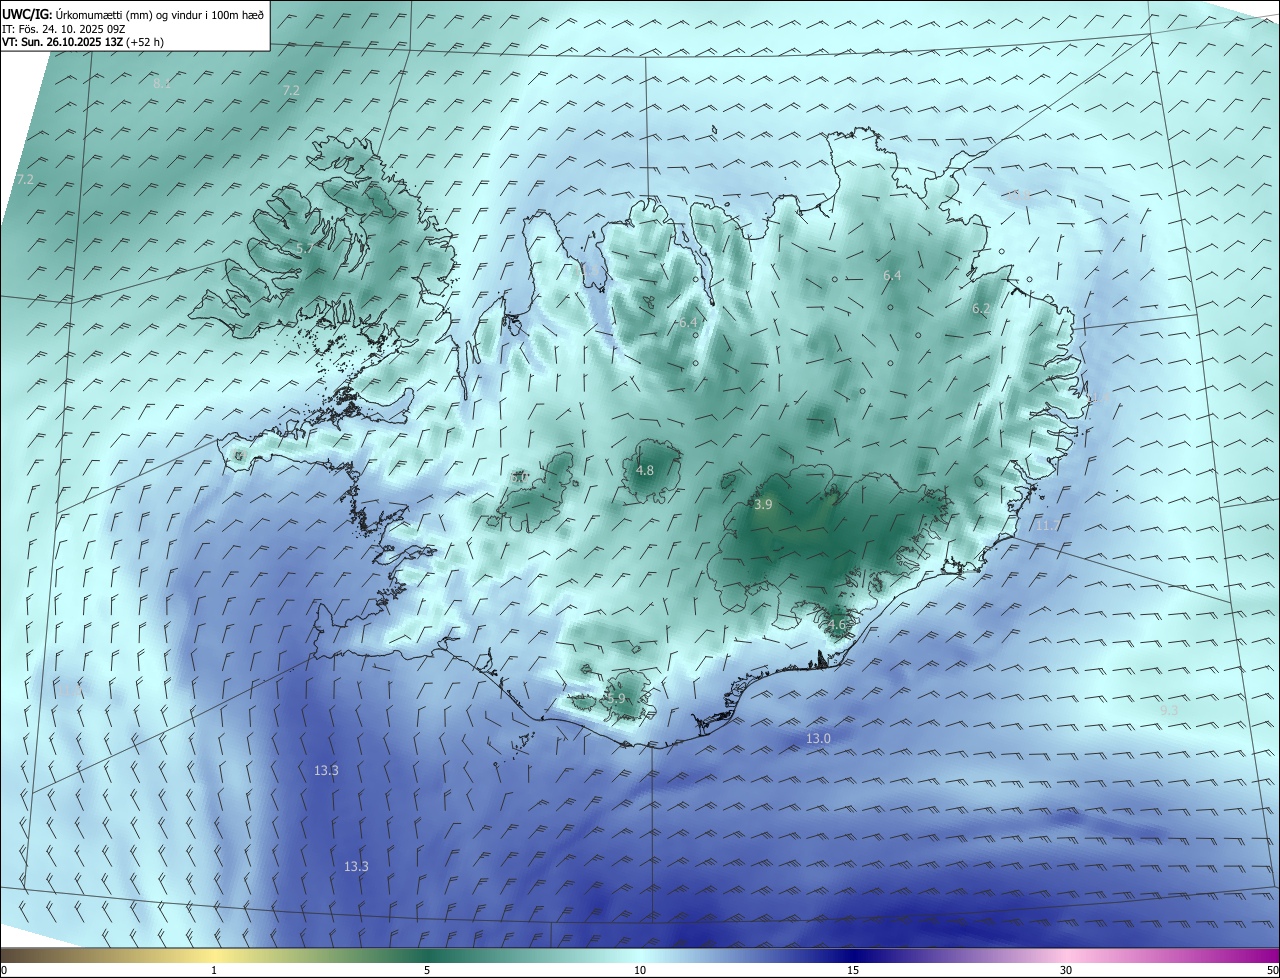
Task: Click the lower 13.3 value southwest of Iceland
Action: pyautogui.click(x=356, y=866)
